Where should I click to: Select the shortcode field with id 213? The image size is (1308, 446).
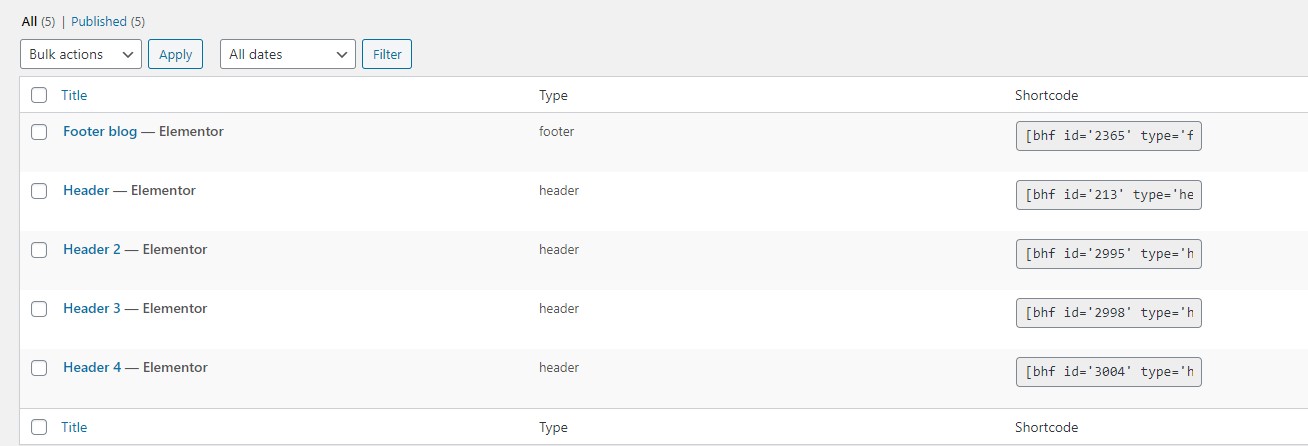(x=1108, y=195)
